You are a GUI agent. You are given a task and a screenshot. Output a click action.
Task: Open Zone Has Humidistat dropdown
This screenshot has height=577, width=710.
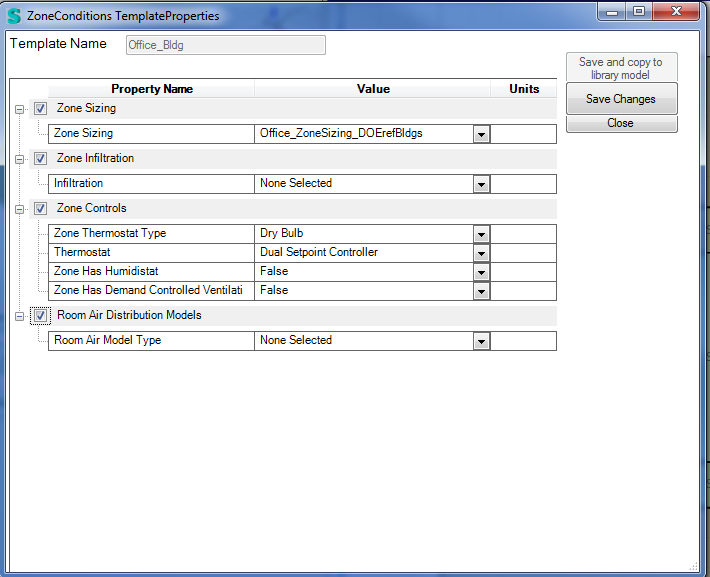(x=481, y=272)
